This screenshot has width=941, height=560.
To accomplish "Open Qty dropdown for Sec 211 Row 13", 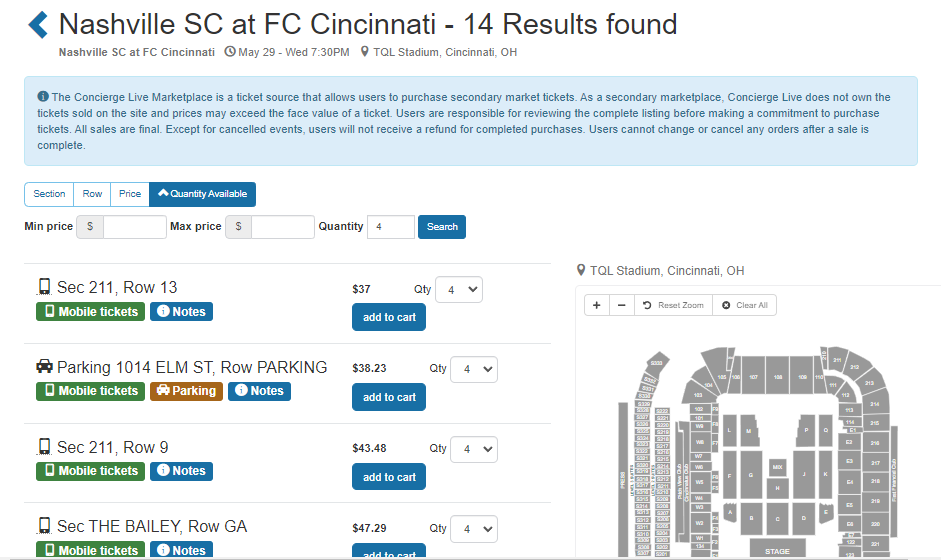I will pos(459,290).
